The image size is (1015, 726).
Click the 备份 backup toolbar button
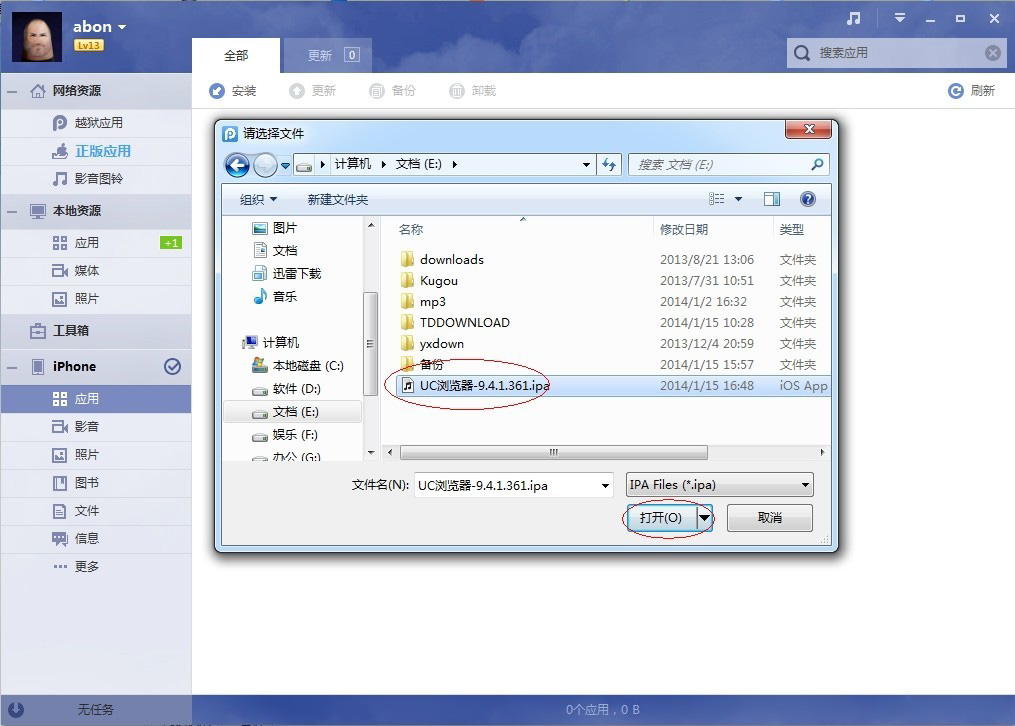392,91
